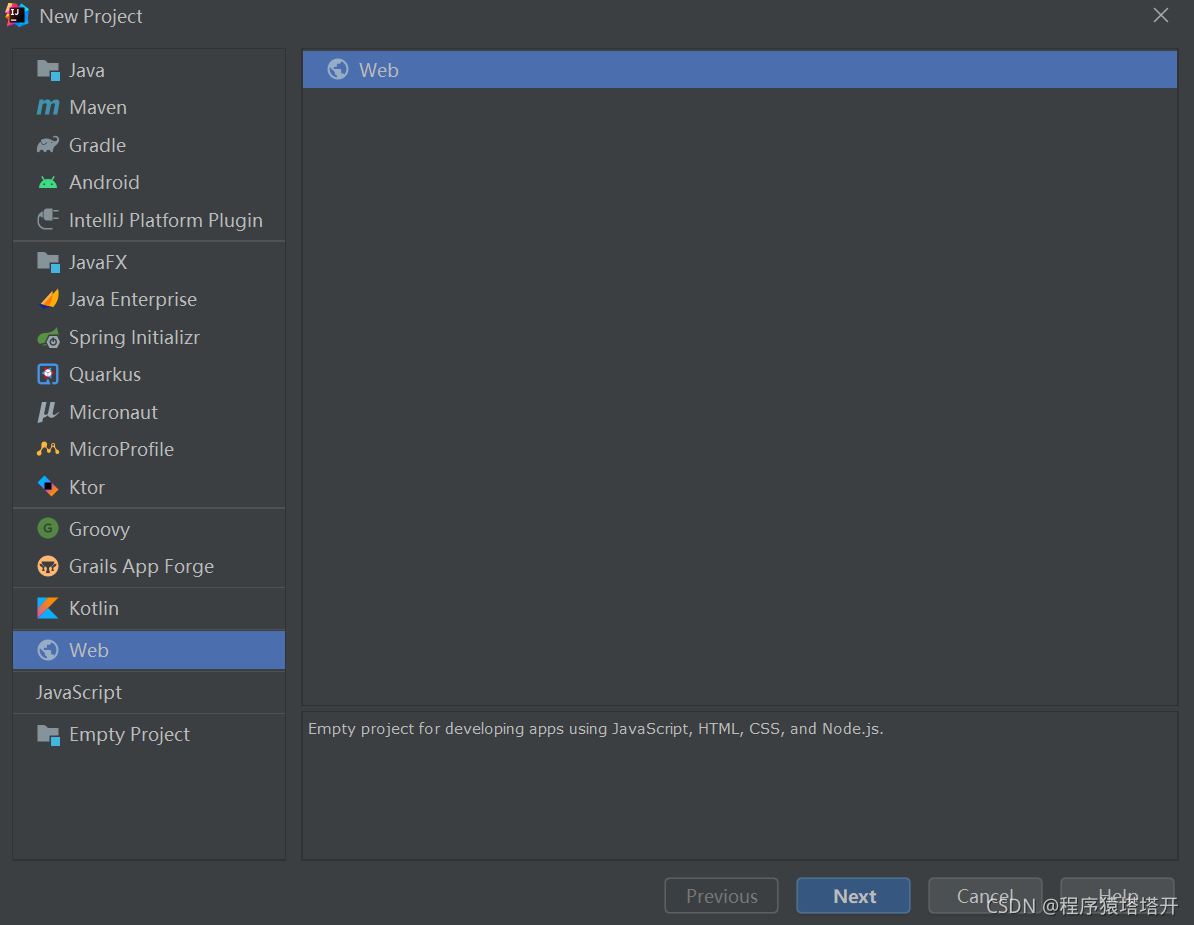Click the Java folder icon
The height and width of the screenshot is (925, 1194).
tap(48, 70)
